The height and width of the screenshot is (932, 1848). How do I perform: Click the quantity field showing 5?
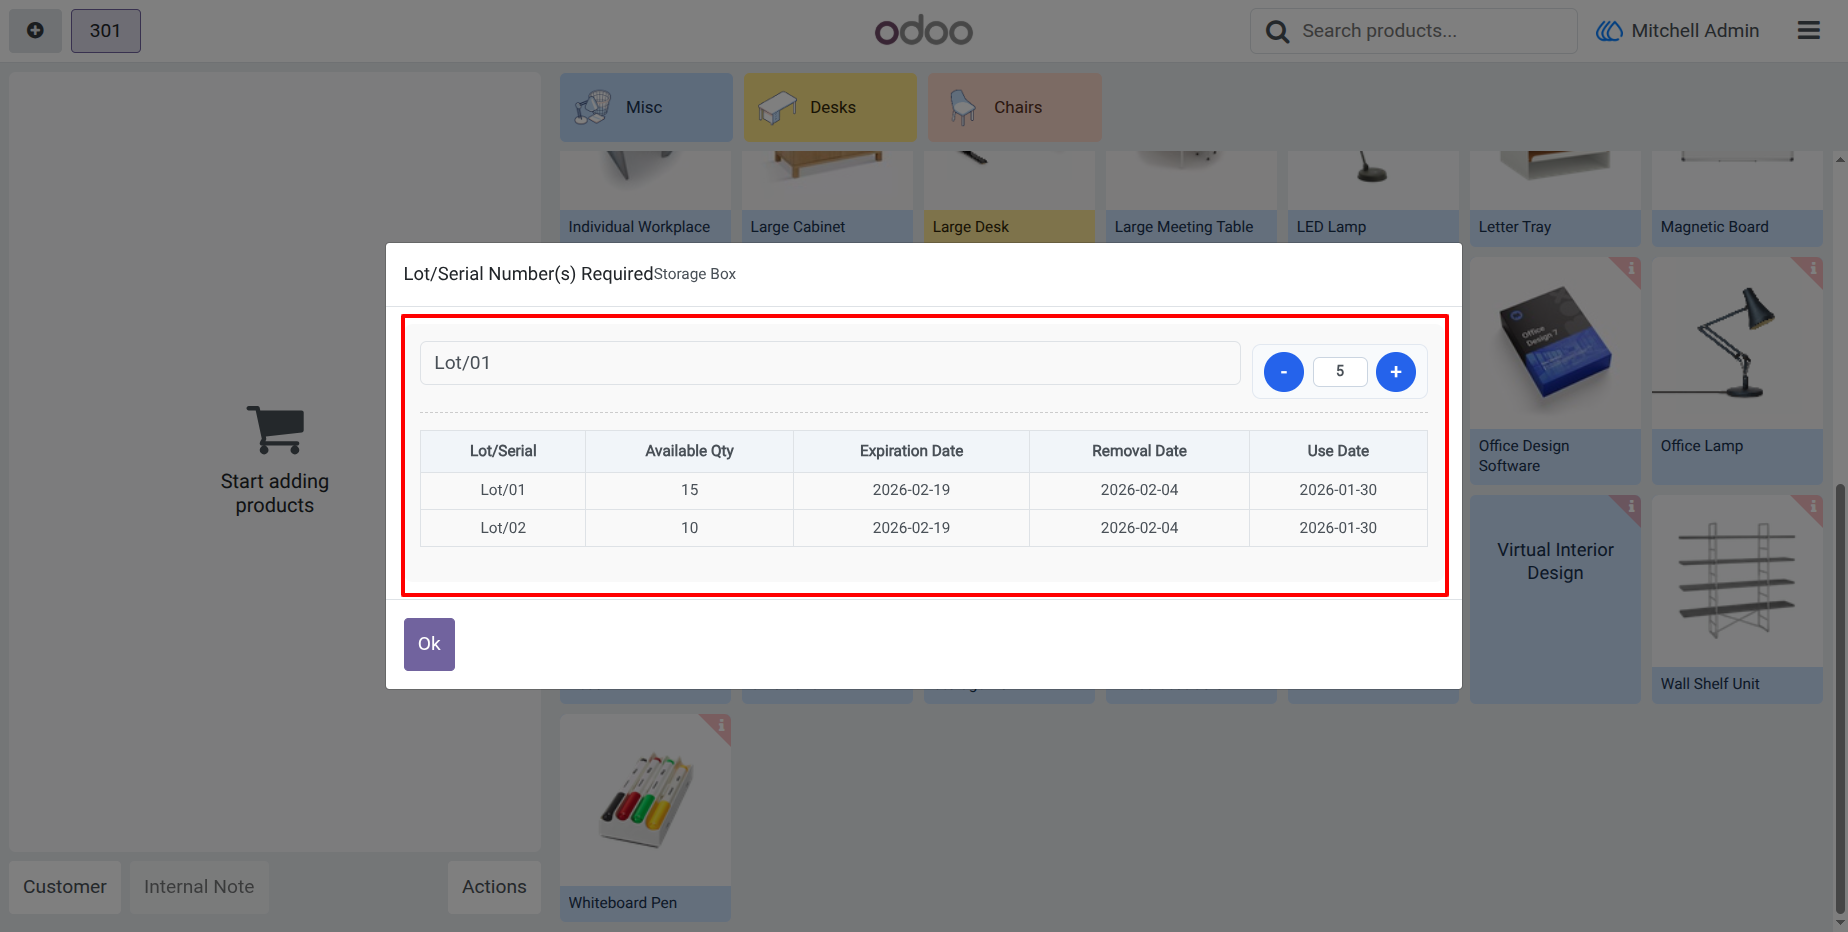tap(1340, 371)
